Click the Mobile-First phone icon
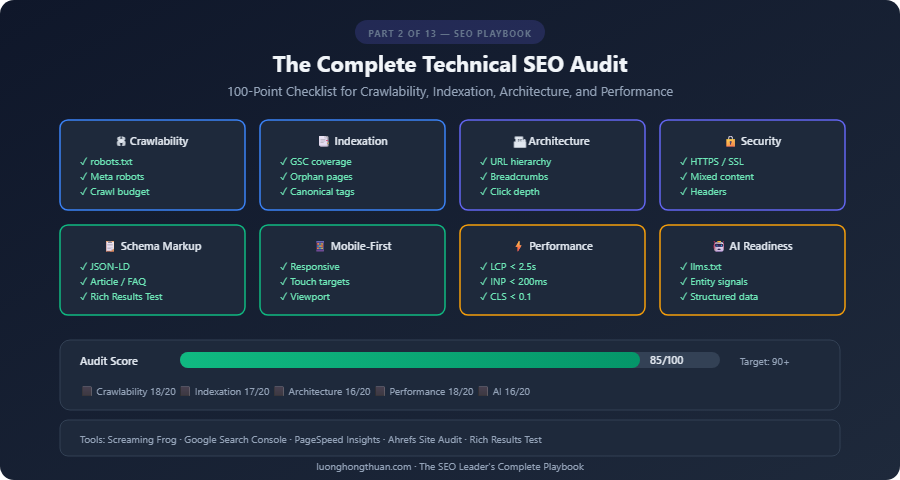Image resolution: width=900 pixels, height=480 pixels. 320,246
